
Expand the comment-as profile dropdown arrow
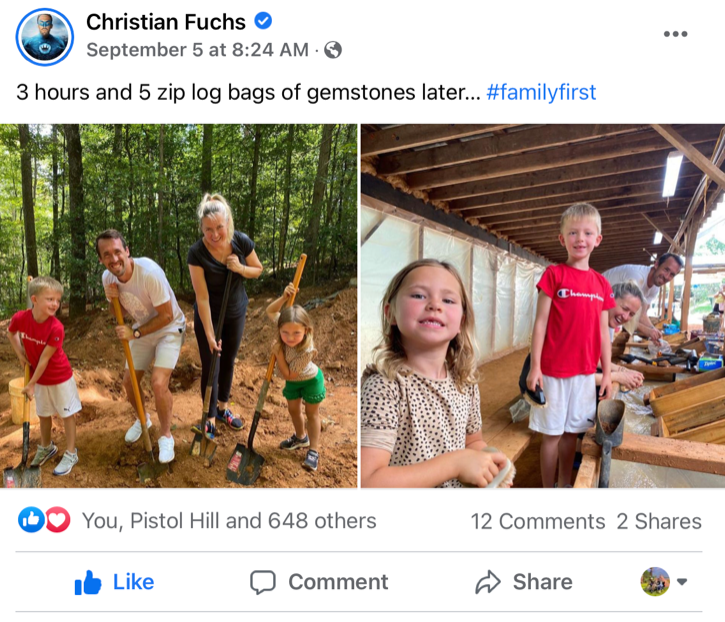[683, 582]
